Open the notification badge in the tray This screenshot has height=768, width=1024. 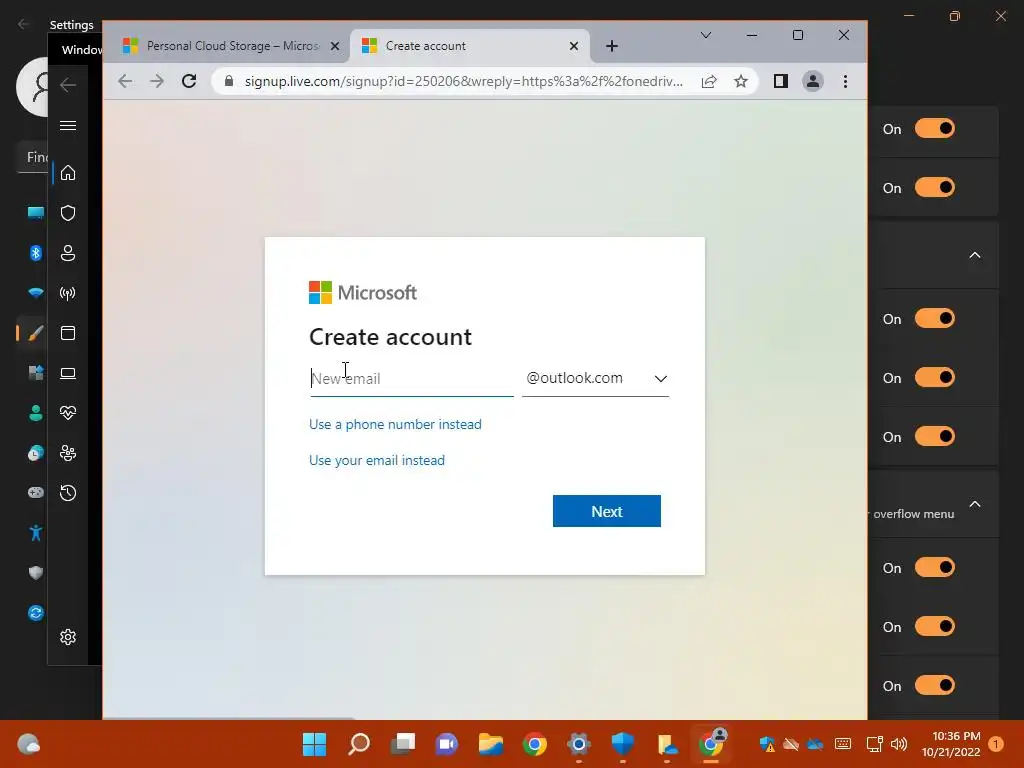pos(996,744)
